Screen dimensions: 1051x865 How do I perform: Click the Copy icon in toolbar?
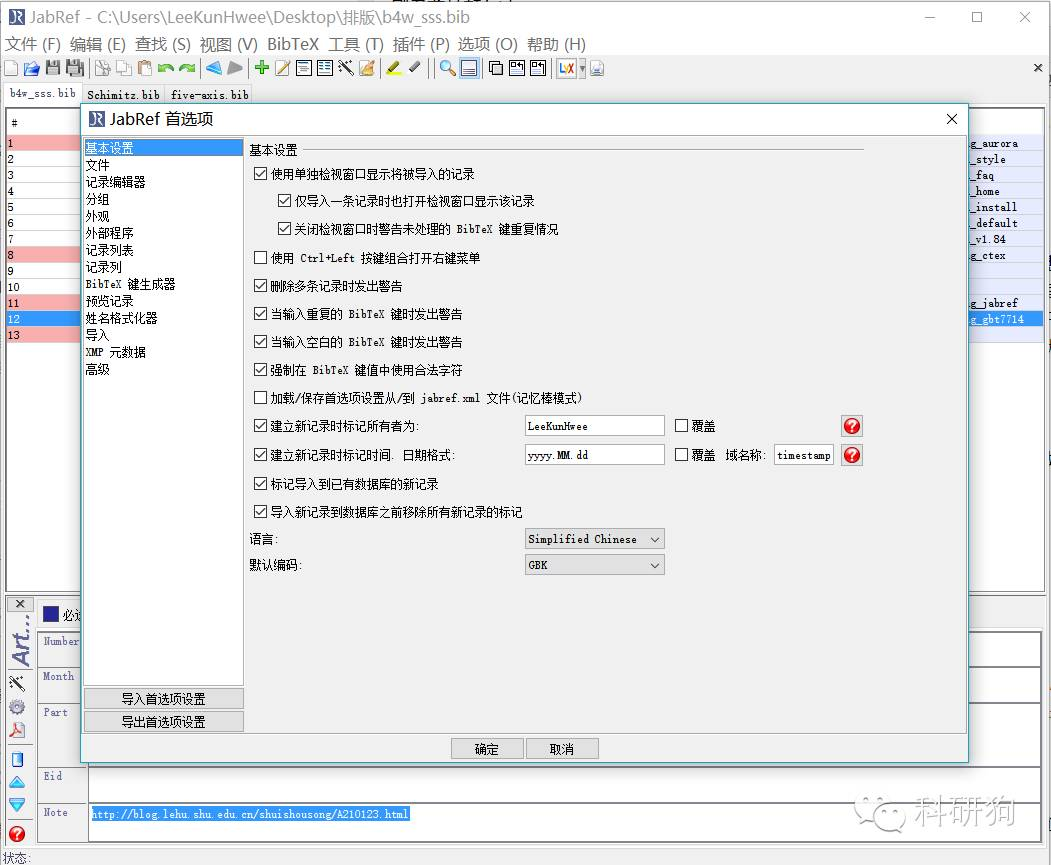[x=123, y=68]
